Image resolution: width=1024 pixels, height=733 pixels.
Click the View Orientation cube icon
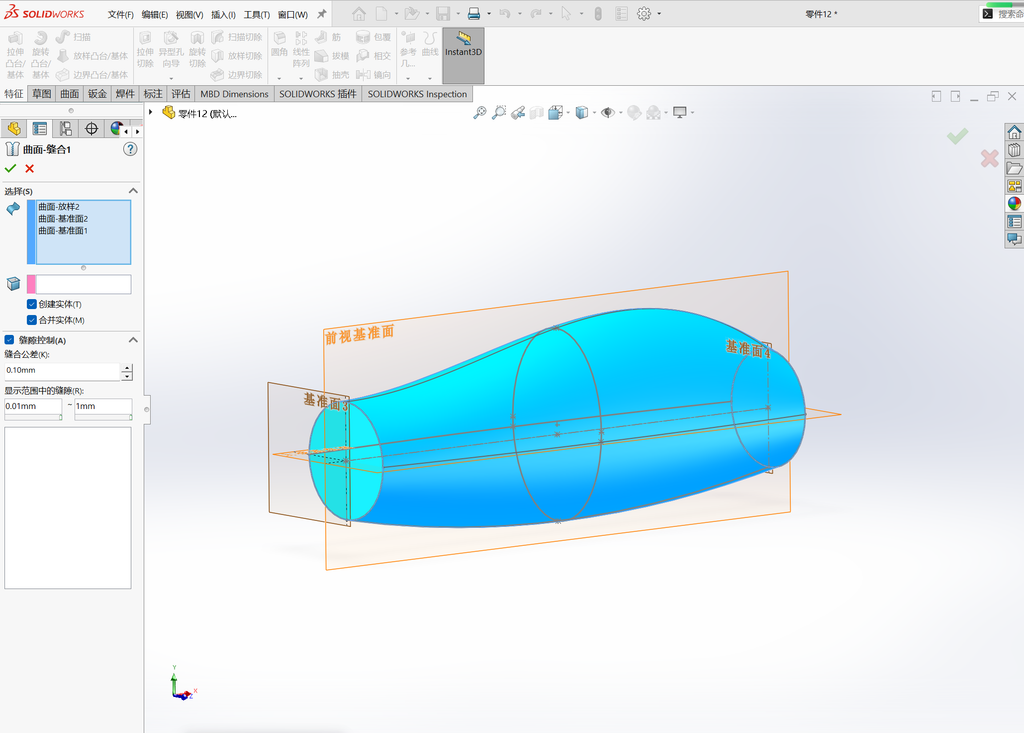click(555, 113)
